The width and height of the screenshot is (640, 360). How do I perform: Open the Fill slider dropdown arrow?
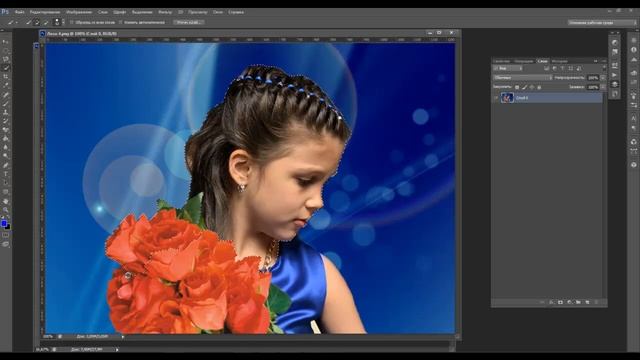point(603,87)
